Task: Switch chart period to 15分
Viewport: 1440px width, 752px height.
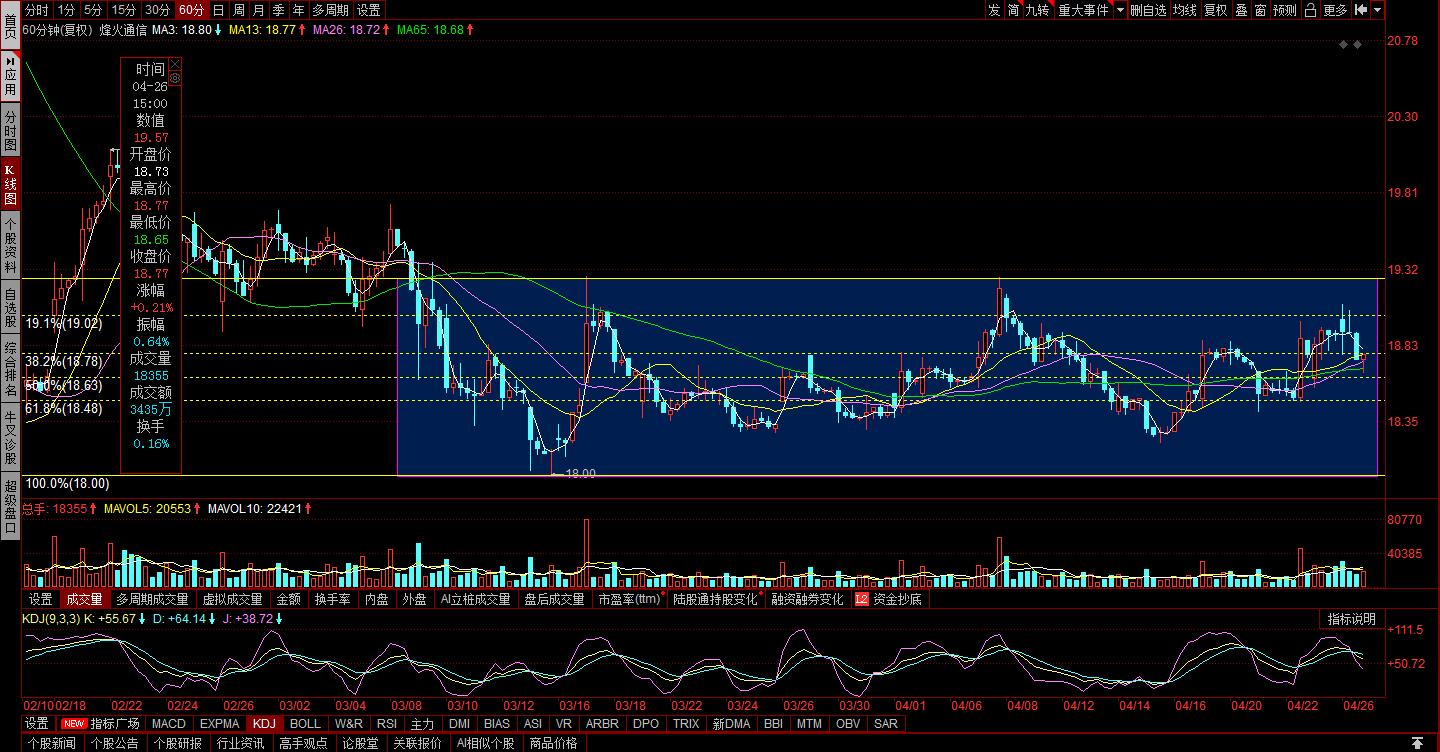Action: click(123, 10)
